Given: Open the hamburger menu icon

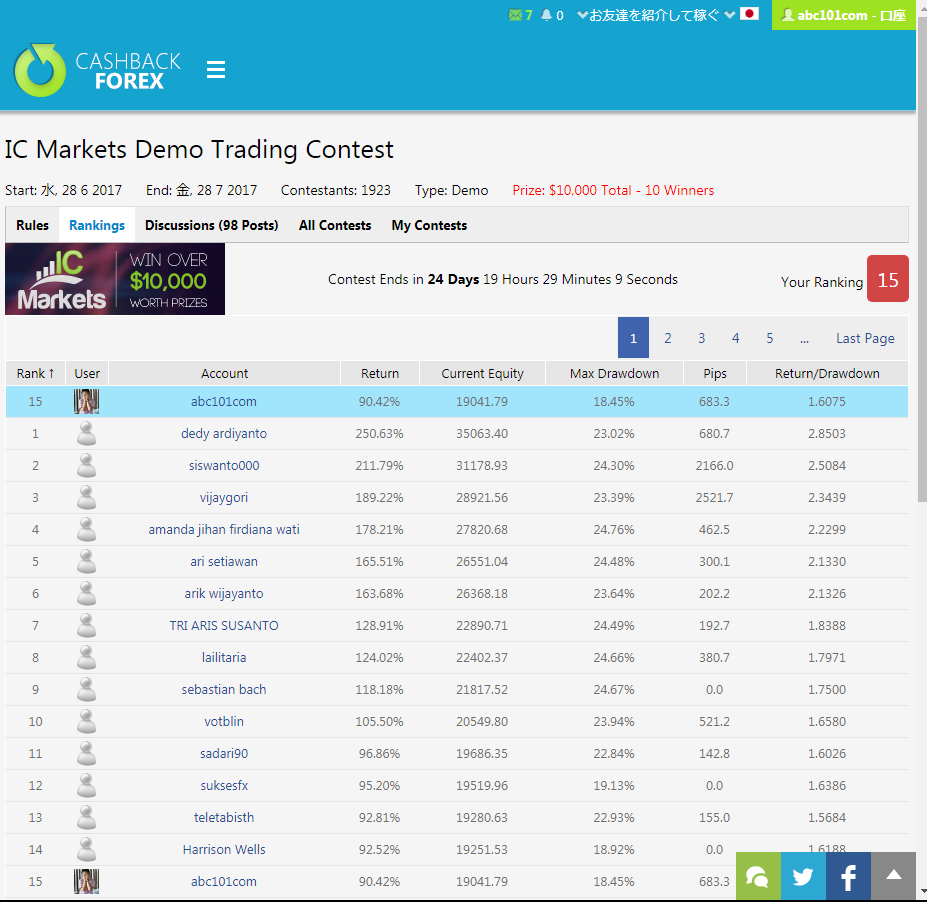Looking at the screenshot, I should tap(216, 69).
